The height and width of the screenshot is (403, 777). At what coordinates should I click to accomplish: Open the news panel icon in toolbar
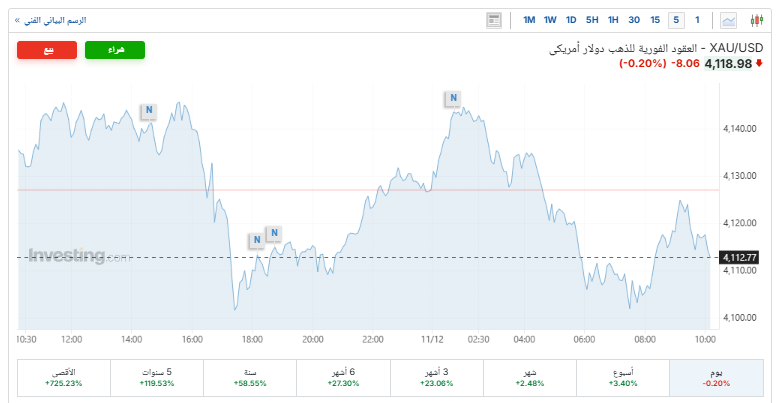[493, 20]
